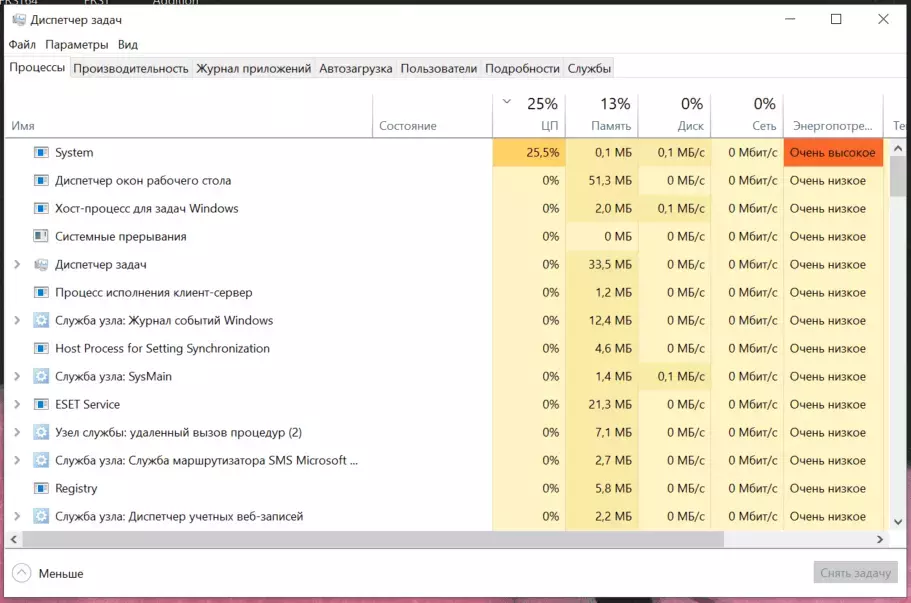Click the ESET Service icon
Image resolution: width=911 pixels, height=603 pixels.
point(41,404)
